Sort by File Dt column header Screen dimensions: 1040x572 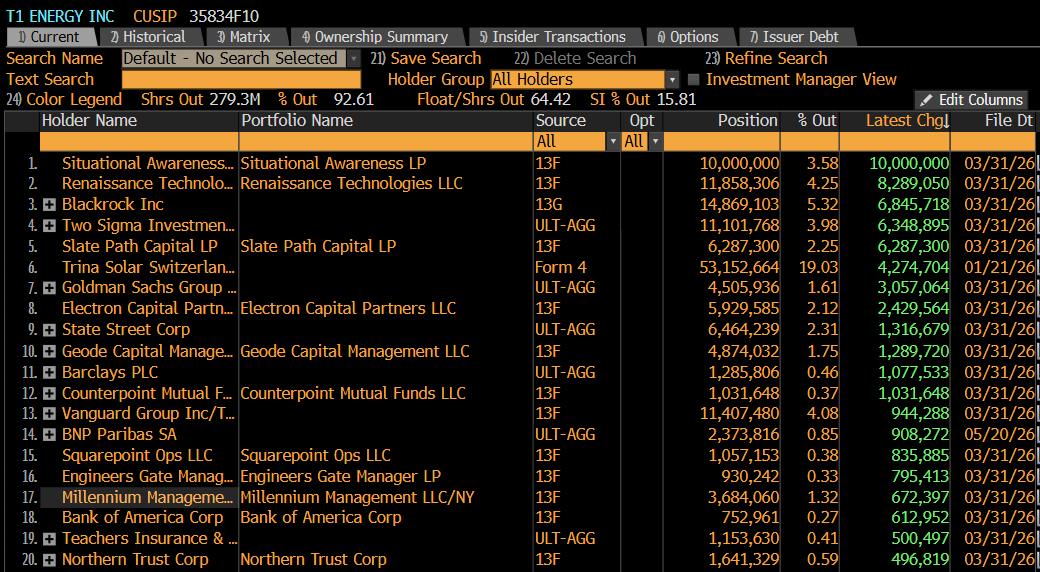(1009, 121)
